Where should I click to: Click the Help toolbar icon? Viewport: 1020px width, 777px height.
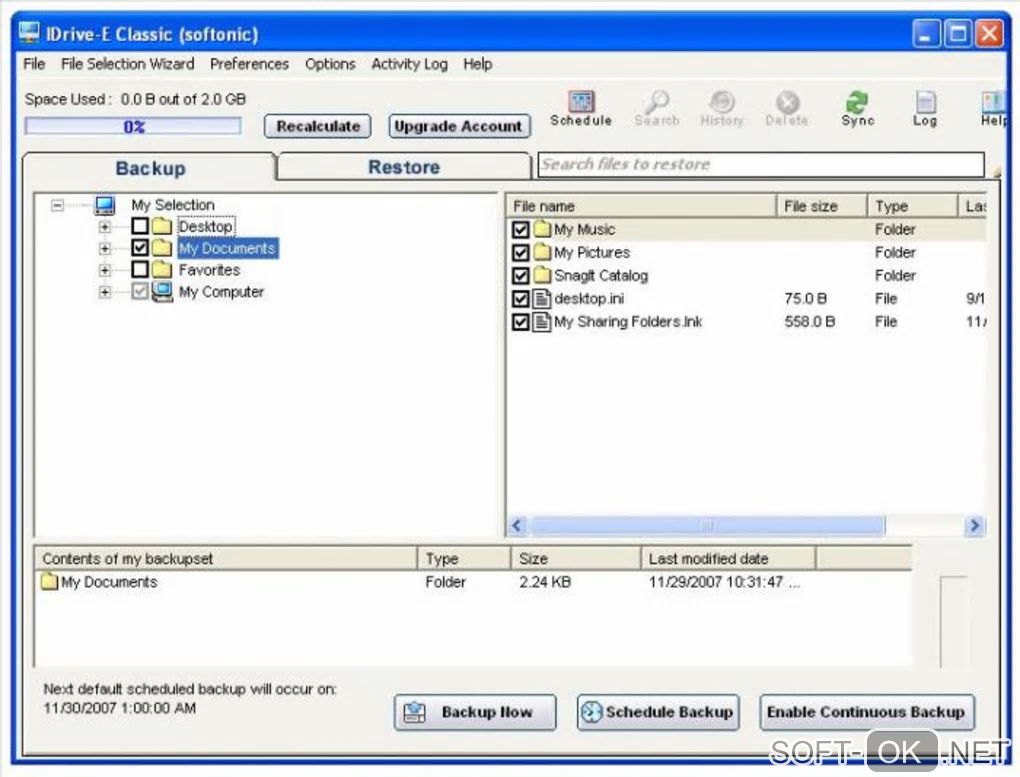(993, 109)
